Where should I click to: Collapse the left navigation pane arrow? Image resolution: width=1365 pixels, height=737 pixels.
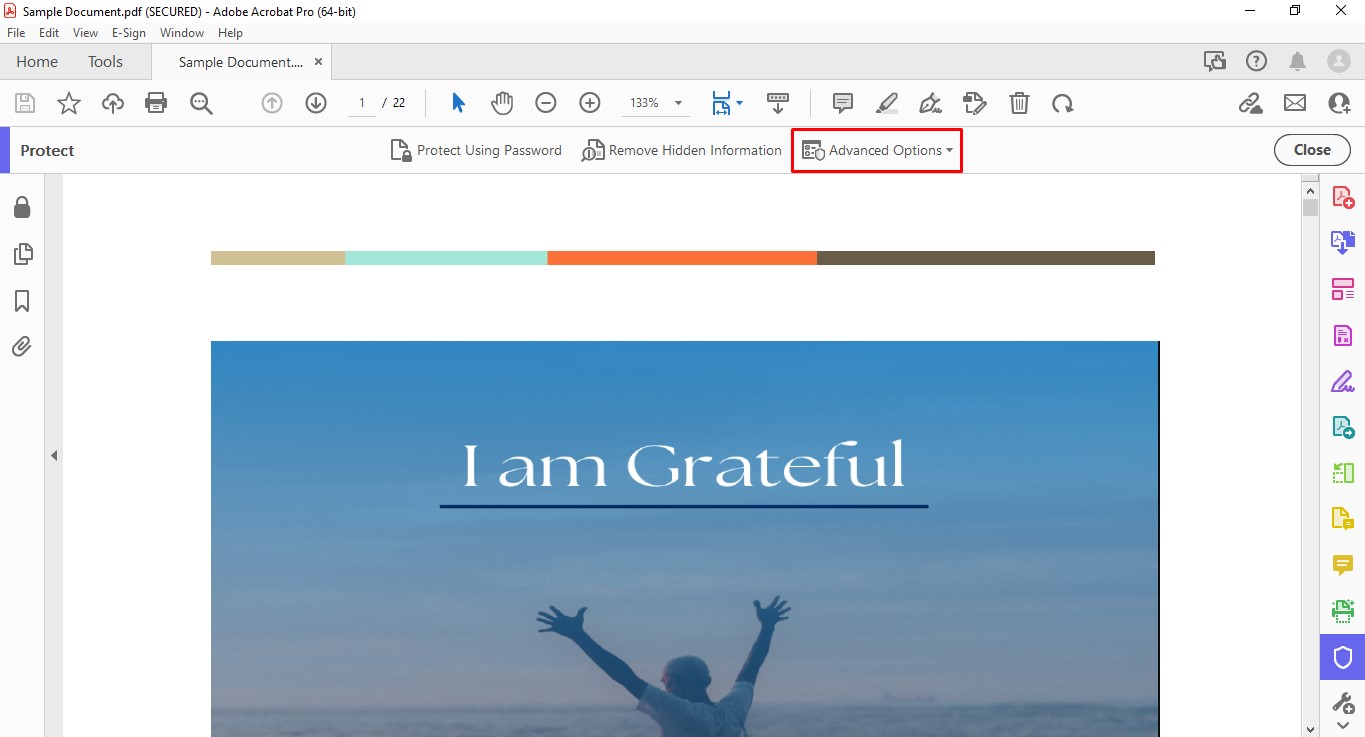tap(54, 455)
